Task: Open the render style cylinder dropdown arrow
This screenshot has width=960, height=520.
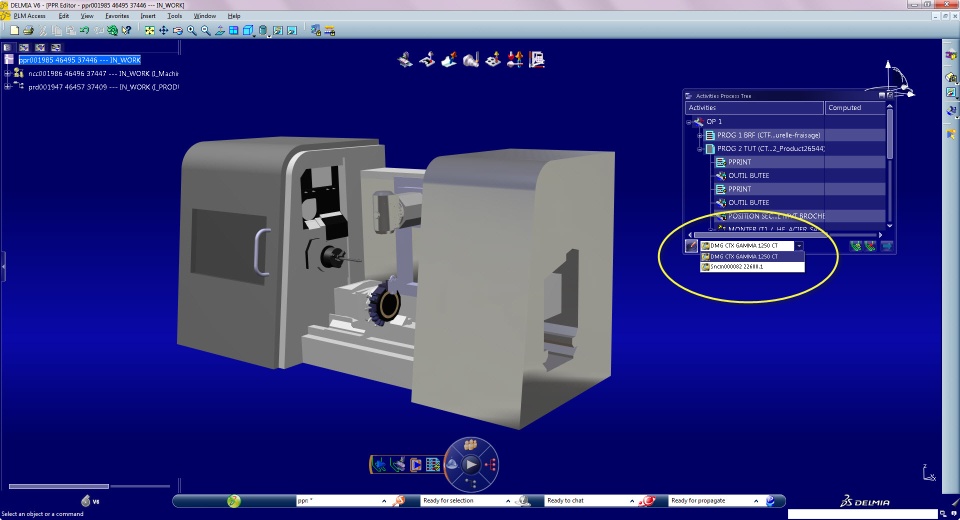Action: click(269, 35)
